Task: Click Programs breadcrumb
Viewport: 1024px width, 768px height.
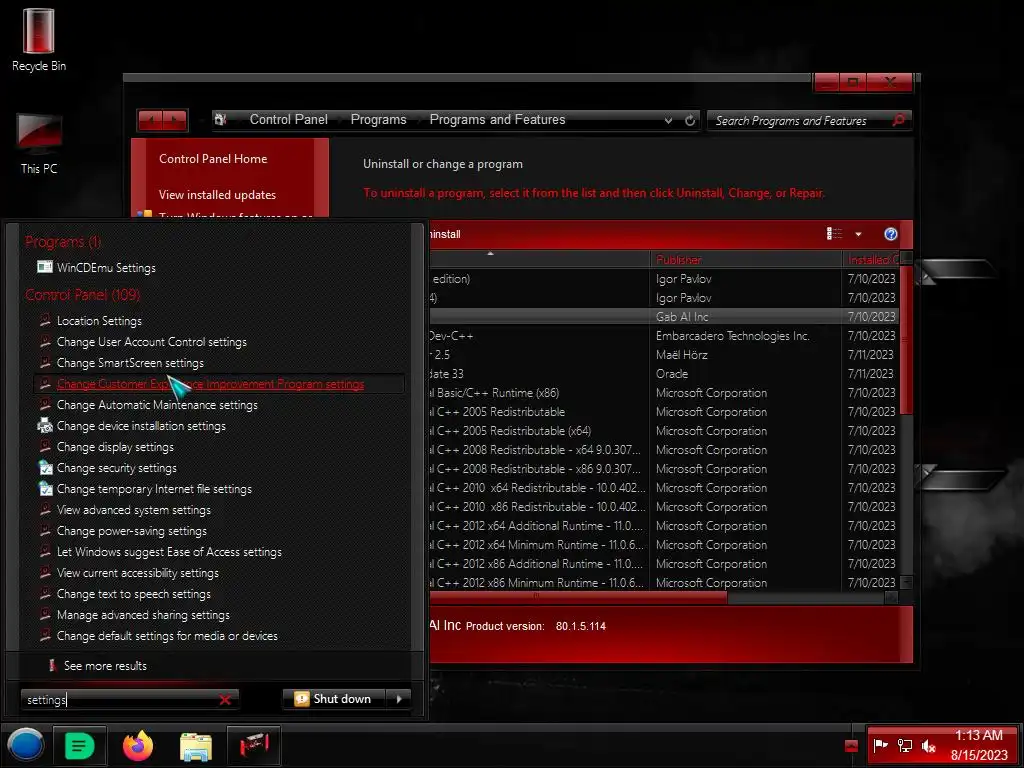Action: [x=378, y=120]
